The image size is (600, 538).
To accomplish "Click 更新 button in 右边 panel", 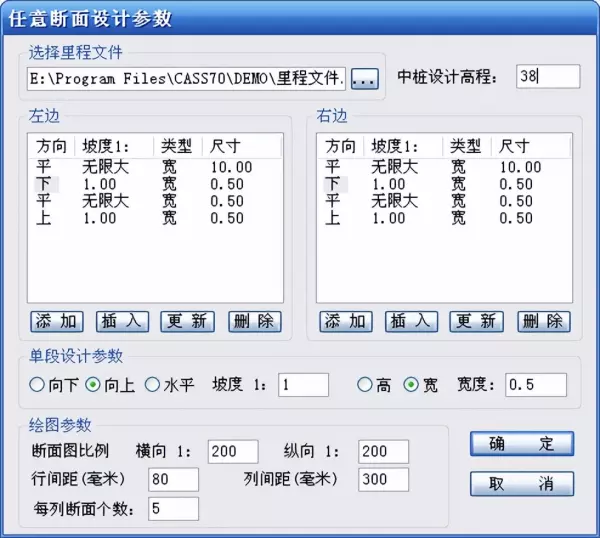I will click(x=476, y=321).
